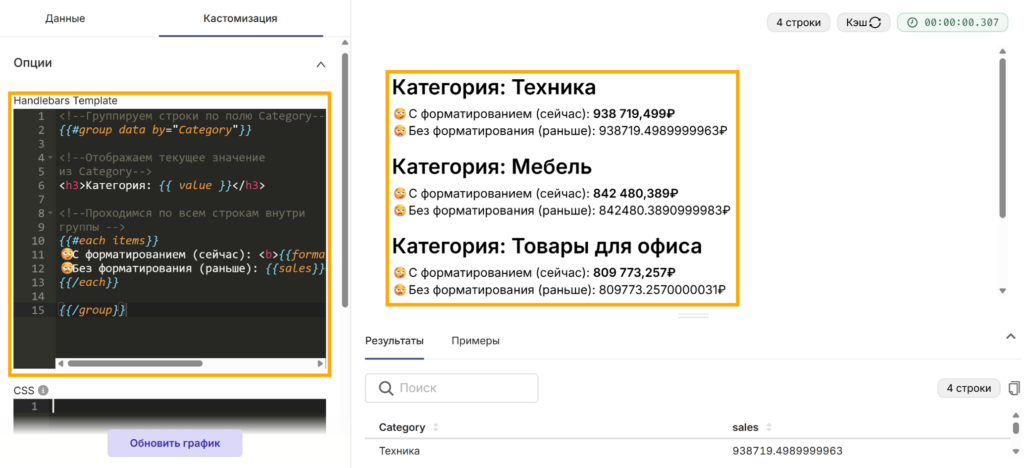The height and width of the screenshot is (468, 1024).
Task: Click the {{#each items}} code line
Action: pyautogui.click(x=108, y=241)
